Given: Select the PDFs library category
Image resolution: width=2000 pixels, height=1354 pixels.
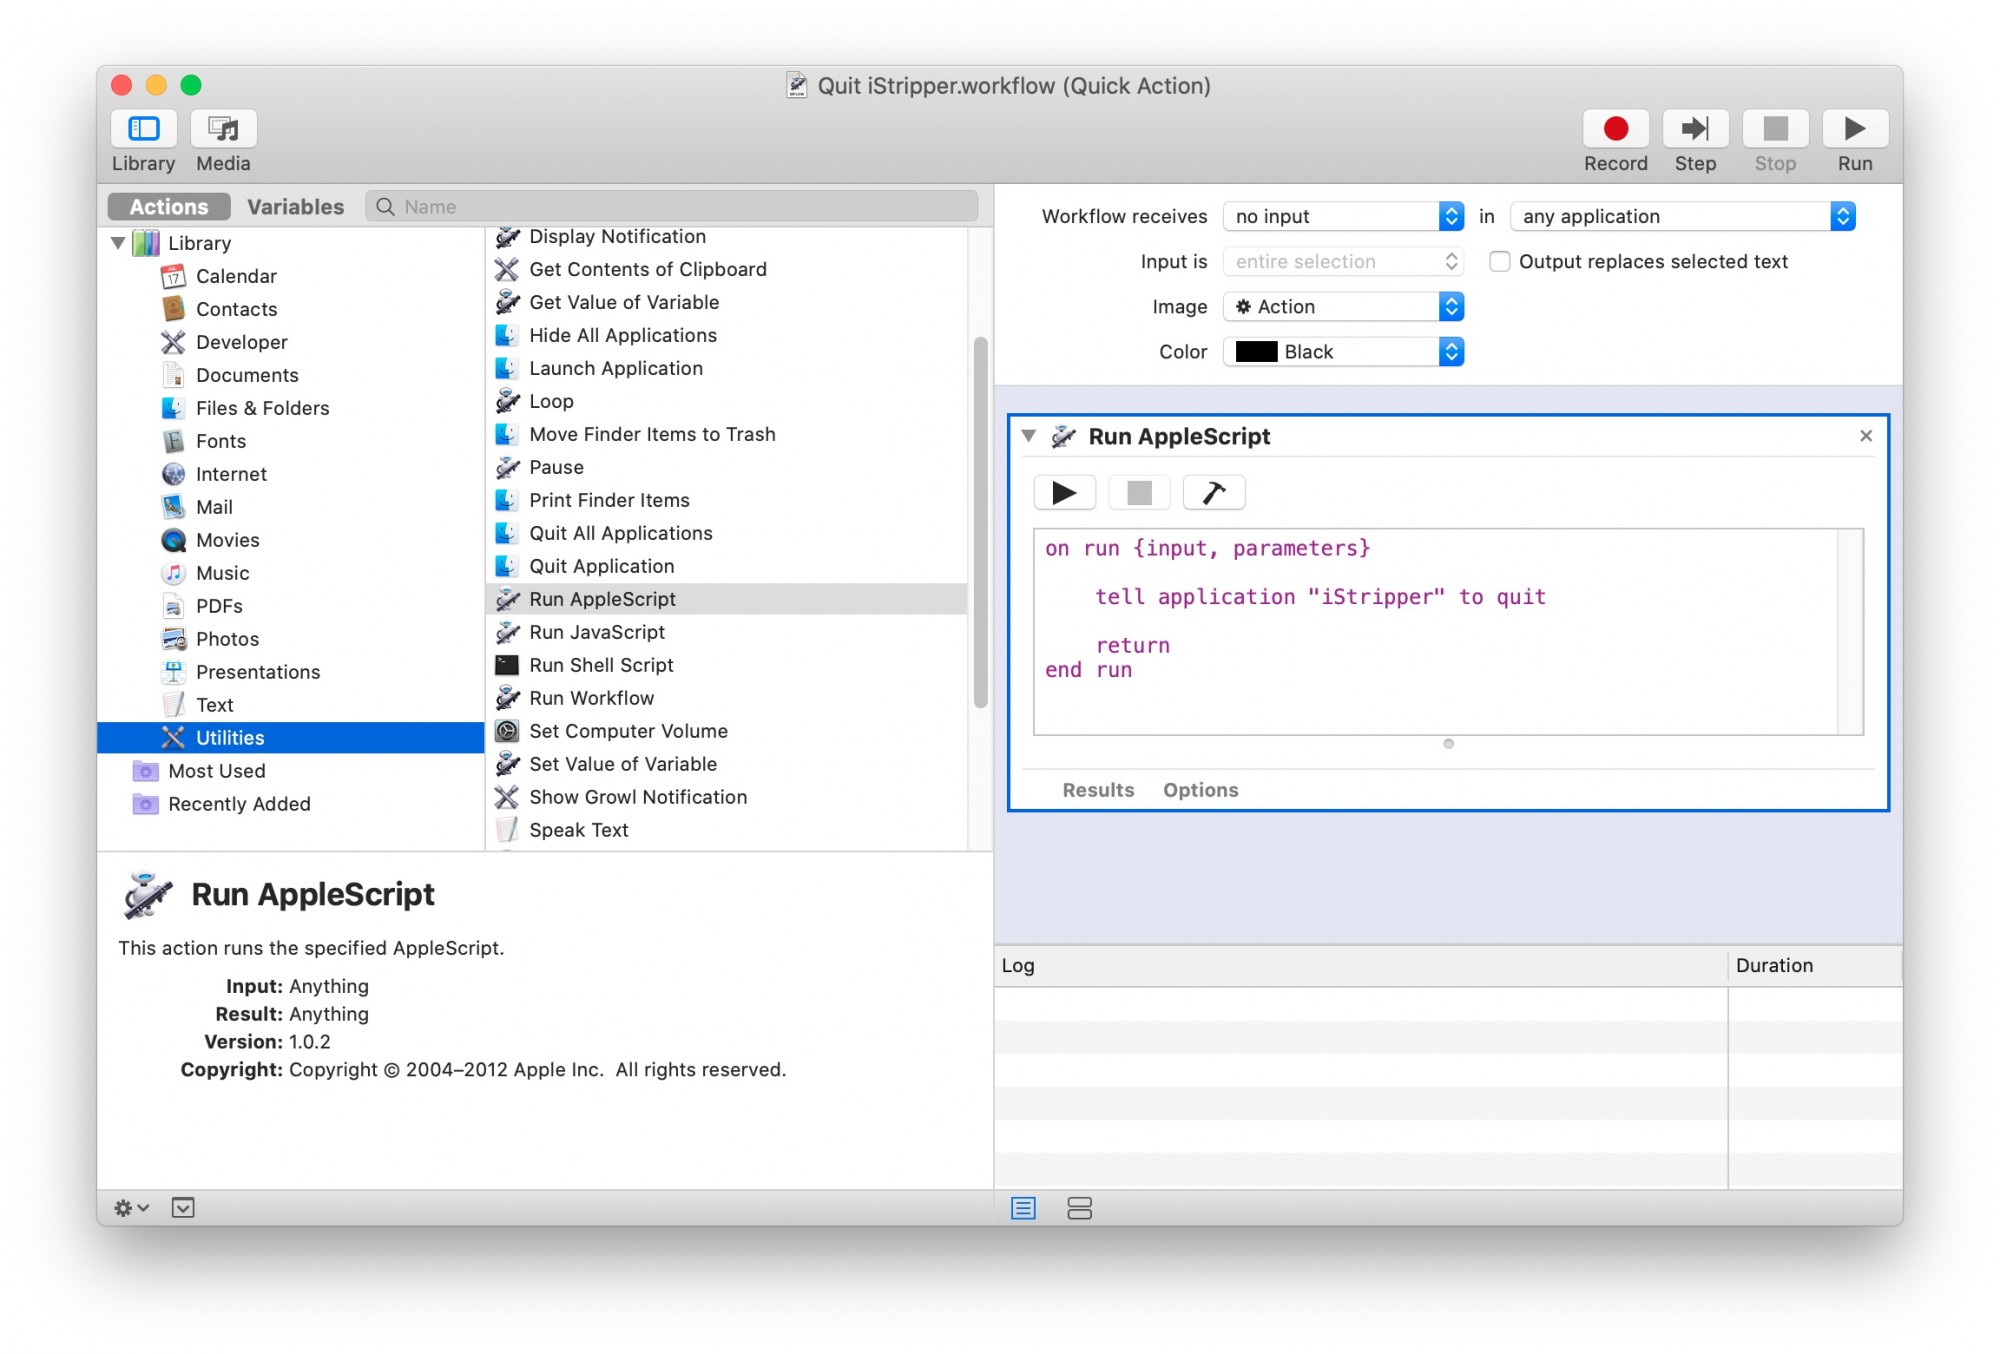Looking at the screenshot, I should click(219, 606).
